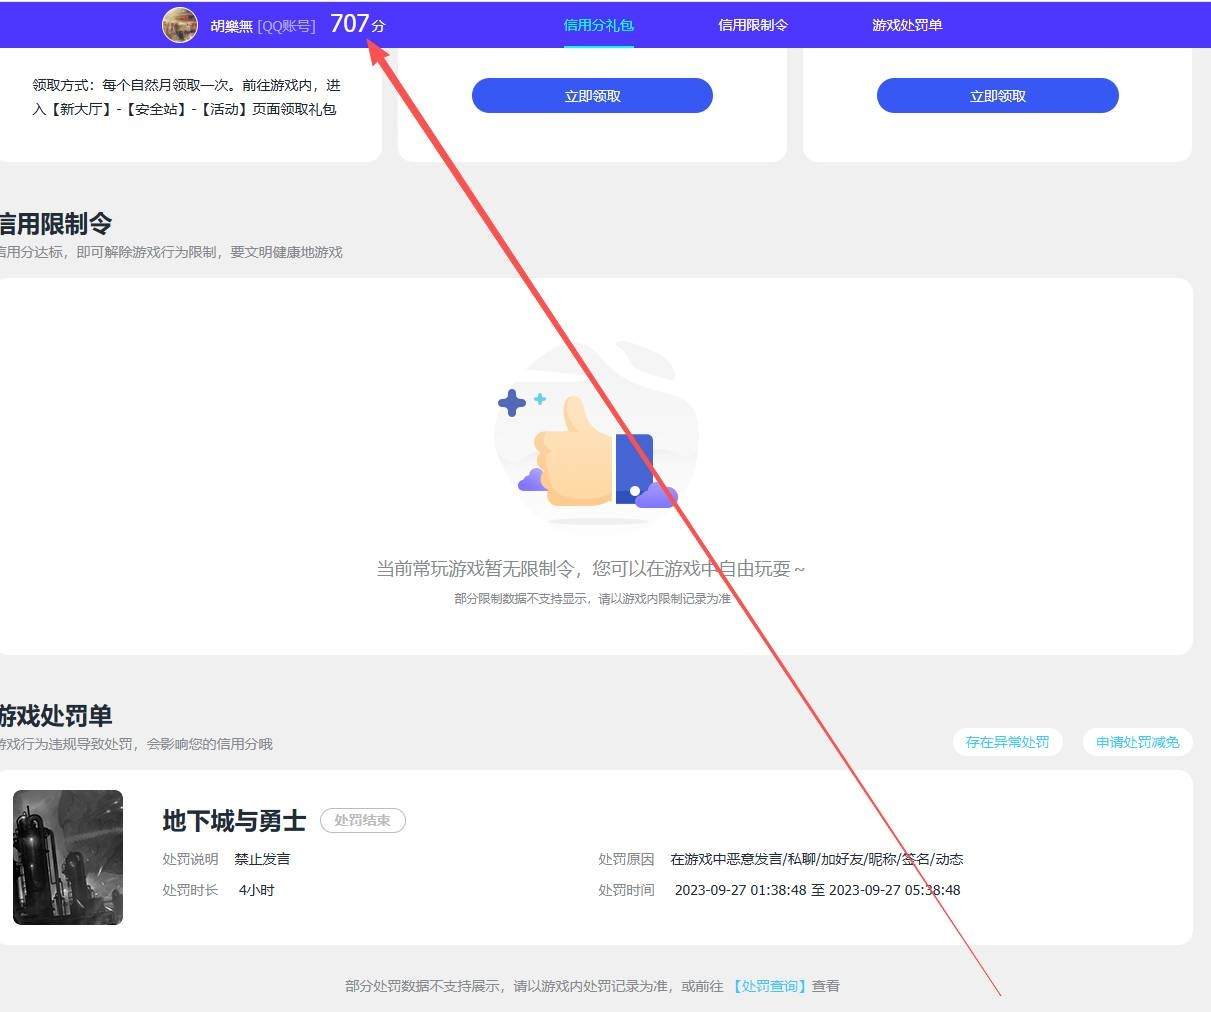
Task: Click the 立即领取 button in the middle card
Action: tap(592, 96)
